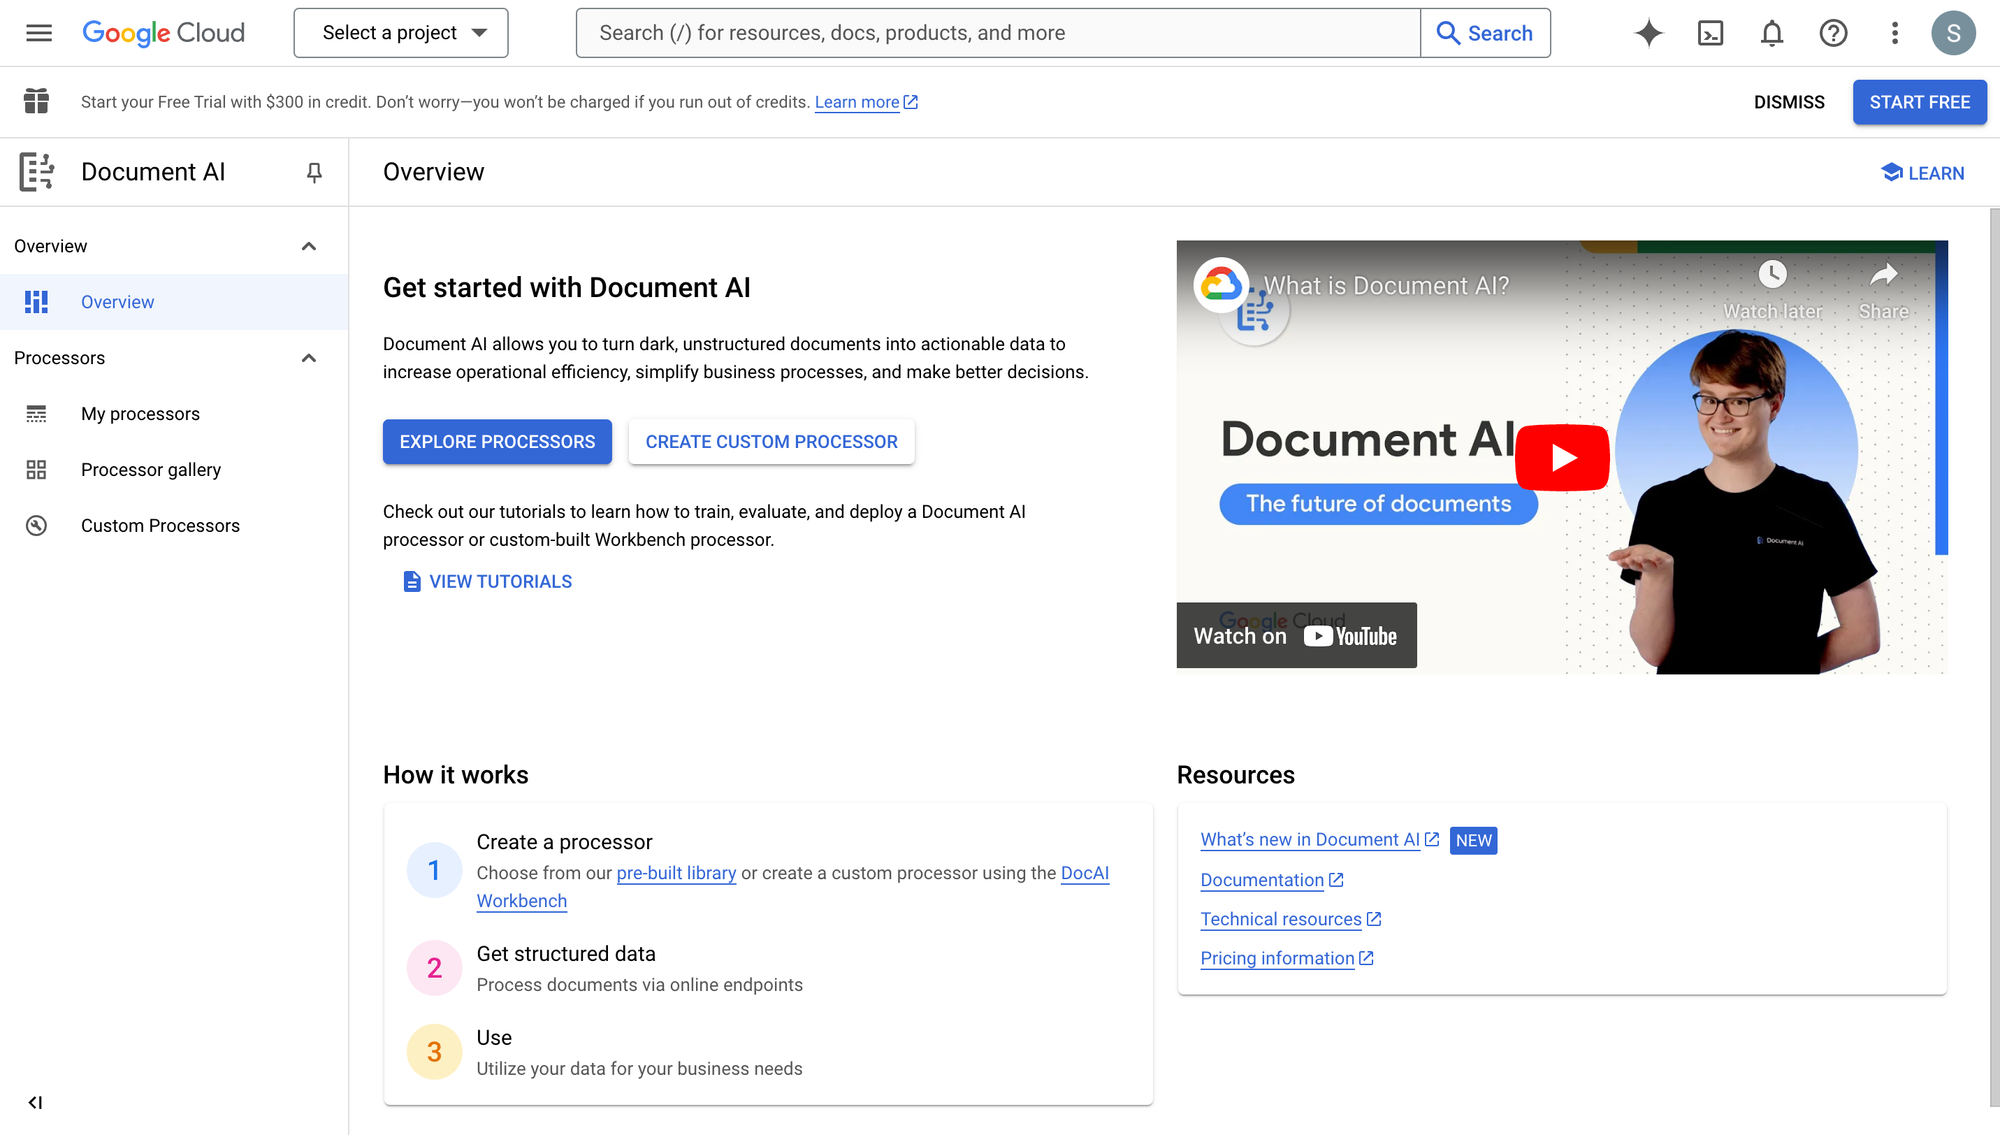
Task: Open Gemini AI assistant sparkle icon
Action: coord(1649,33)
